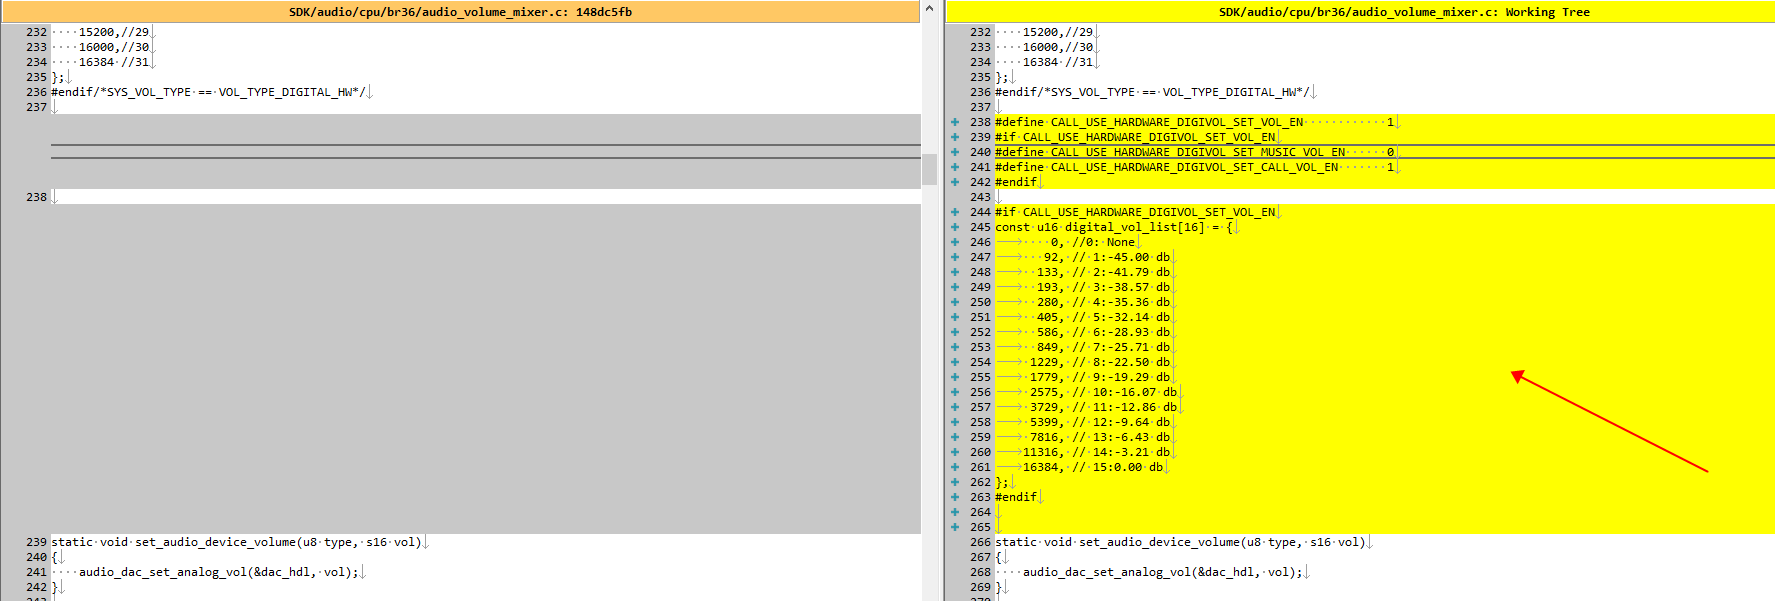Screen dimensions: 1775x601
Task: Click the '16384 //31' line in the right pane
Action: click(x=1058, y=62)
